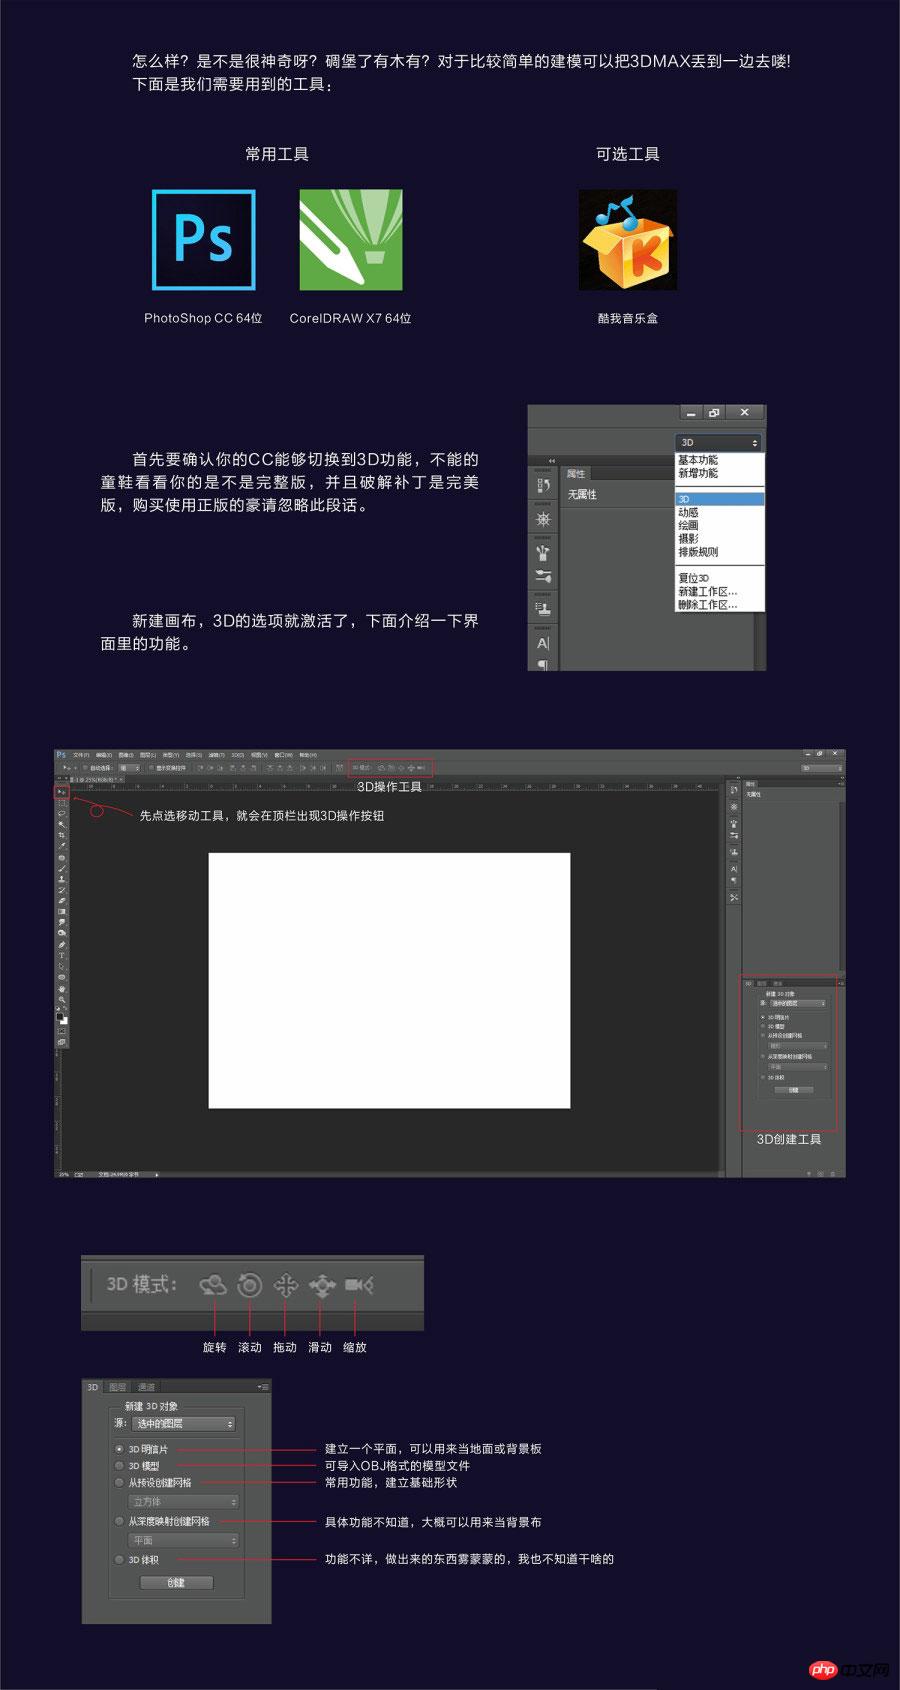
Task: Click the white canvas in Photoshop window
Action: click(389, 980)
